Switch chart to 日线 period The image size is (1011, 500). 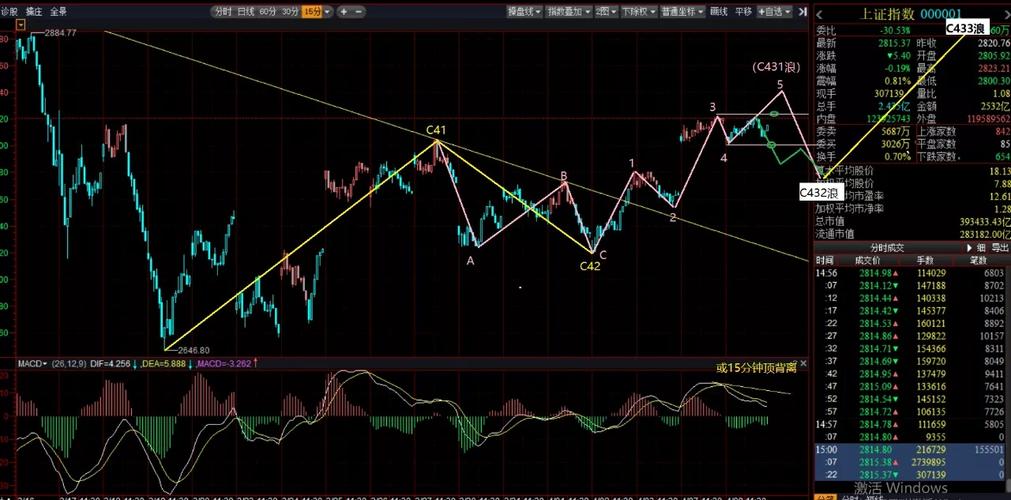[245, 11]
